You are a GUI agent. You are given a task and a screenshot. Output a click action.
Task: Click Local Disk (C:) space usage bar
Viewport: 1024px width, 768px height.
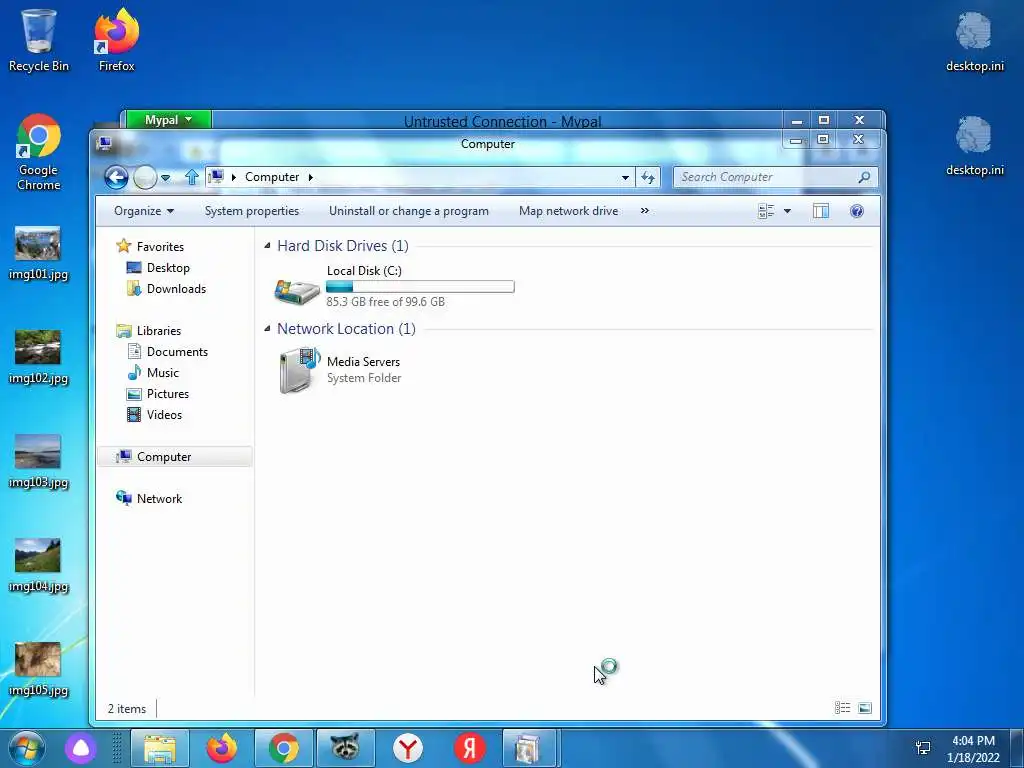pos(420,287)
